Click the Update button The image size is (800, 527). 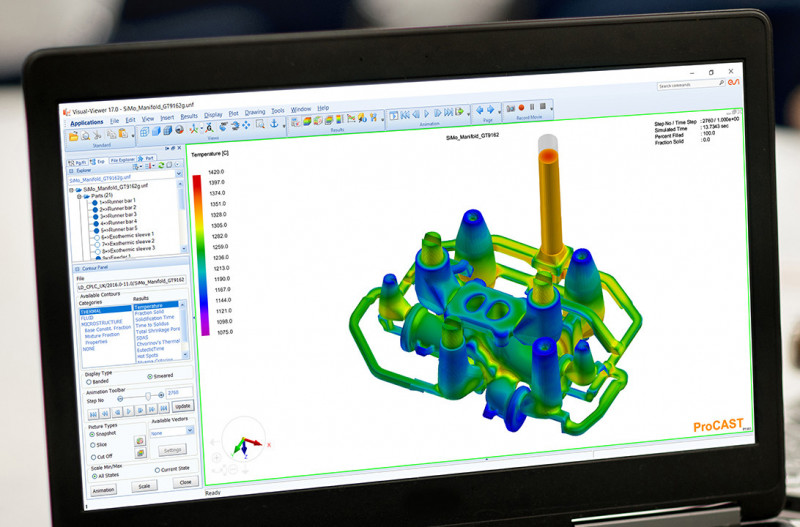click(182, 406)
